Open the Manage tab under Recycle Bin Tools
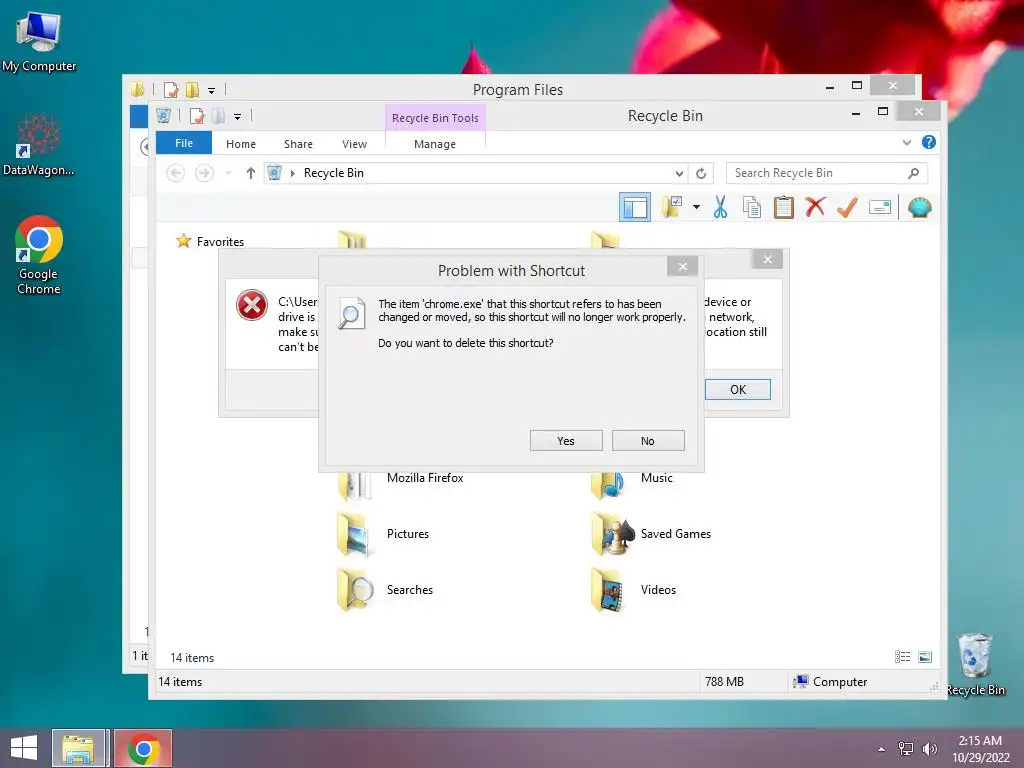This screenshot has height=768, width=1024. [435, 144]
